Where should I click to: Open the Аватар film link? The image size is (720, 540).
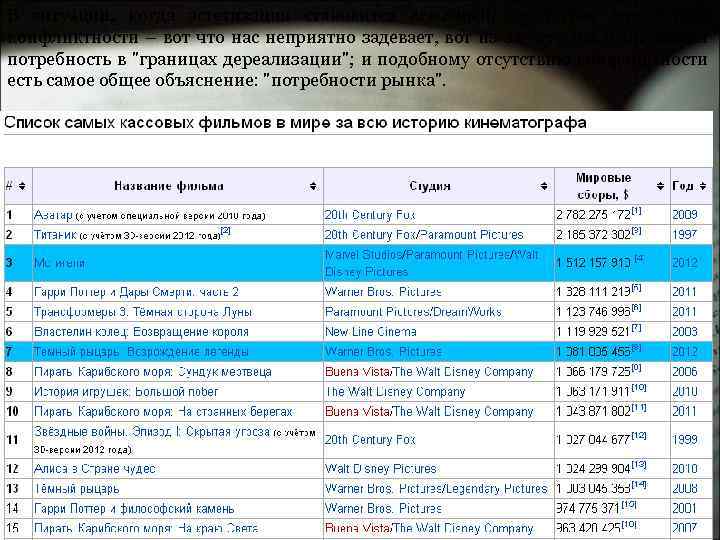(x=53, y=215)
